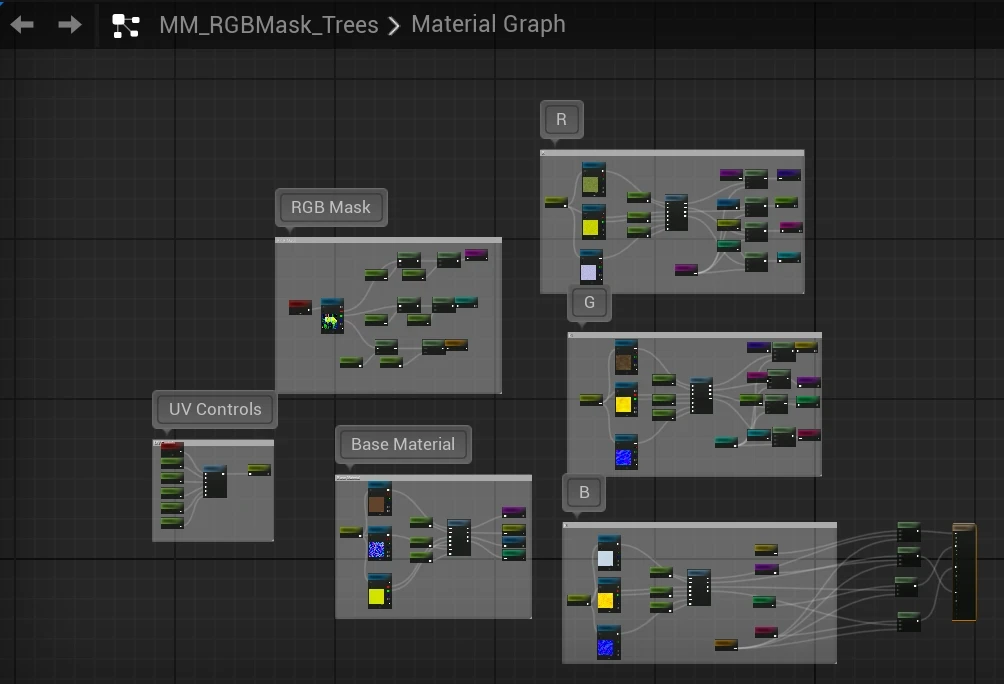The height and width of the screenshot is (684, 1004).
Task: Select the brown bark texture sample in the G group
Action: 624,357
